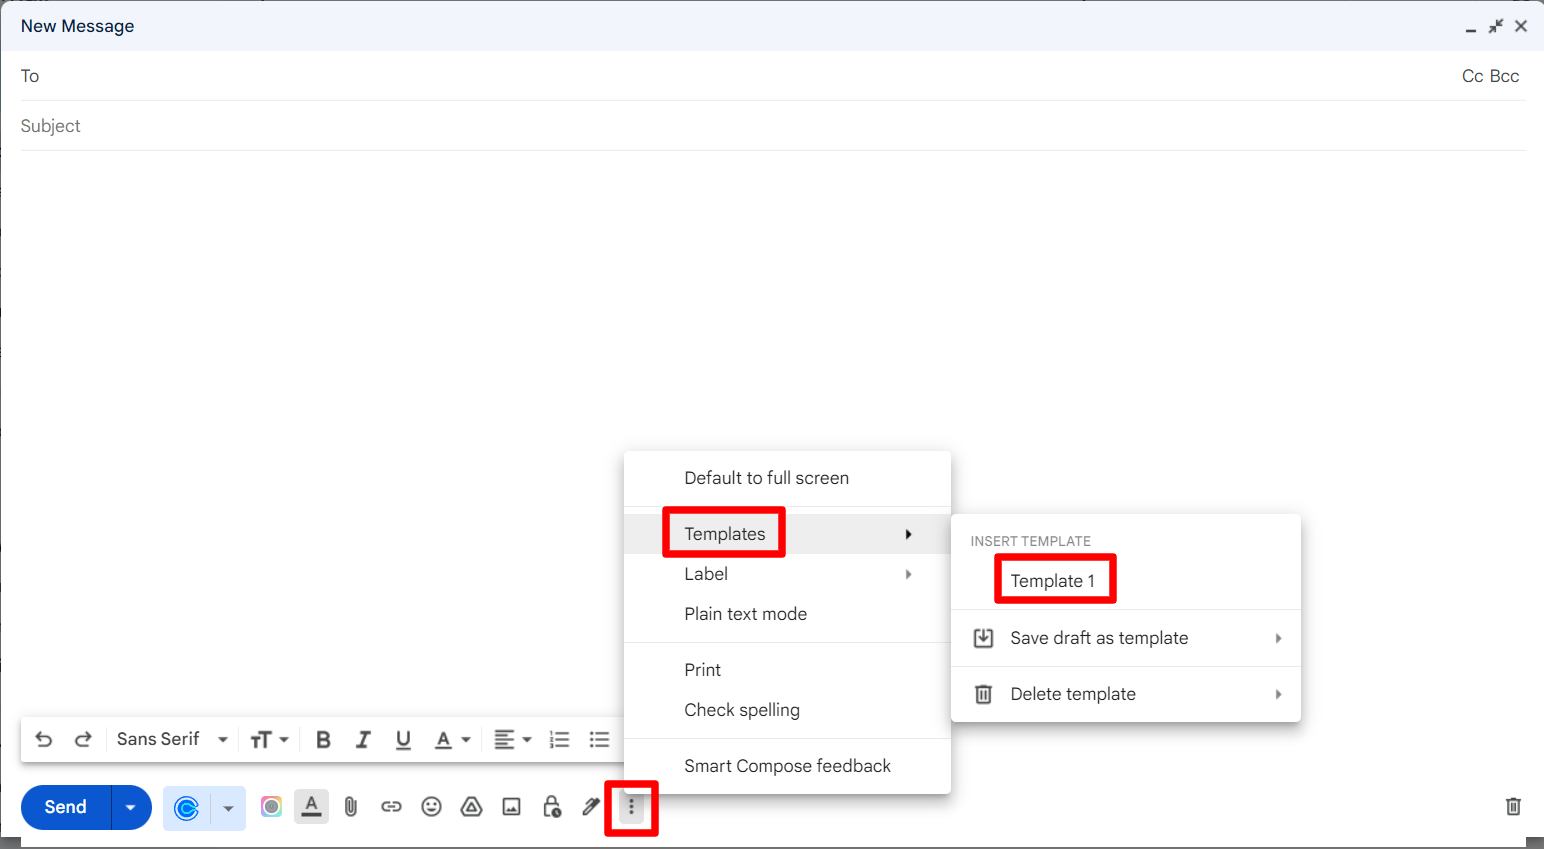Insert Template 1
1544x849 pixels.
click(1125, 581)
